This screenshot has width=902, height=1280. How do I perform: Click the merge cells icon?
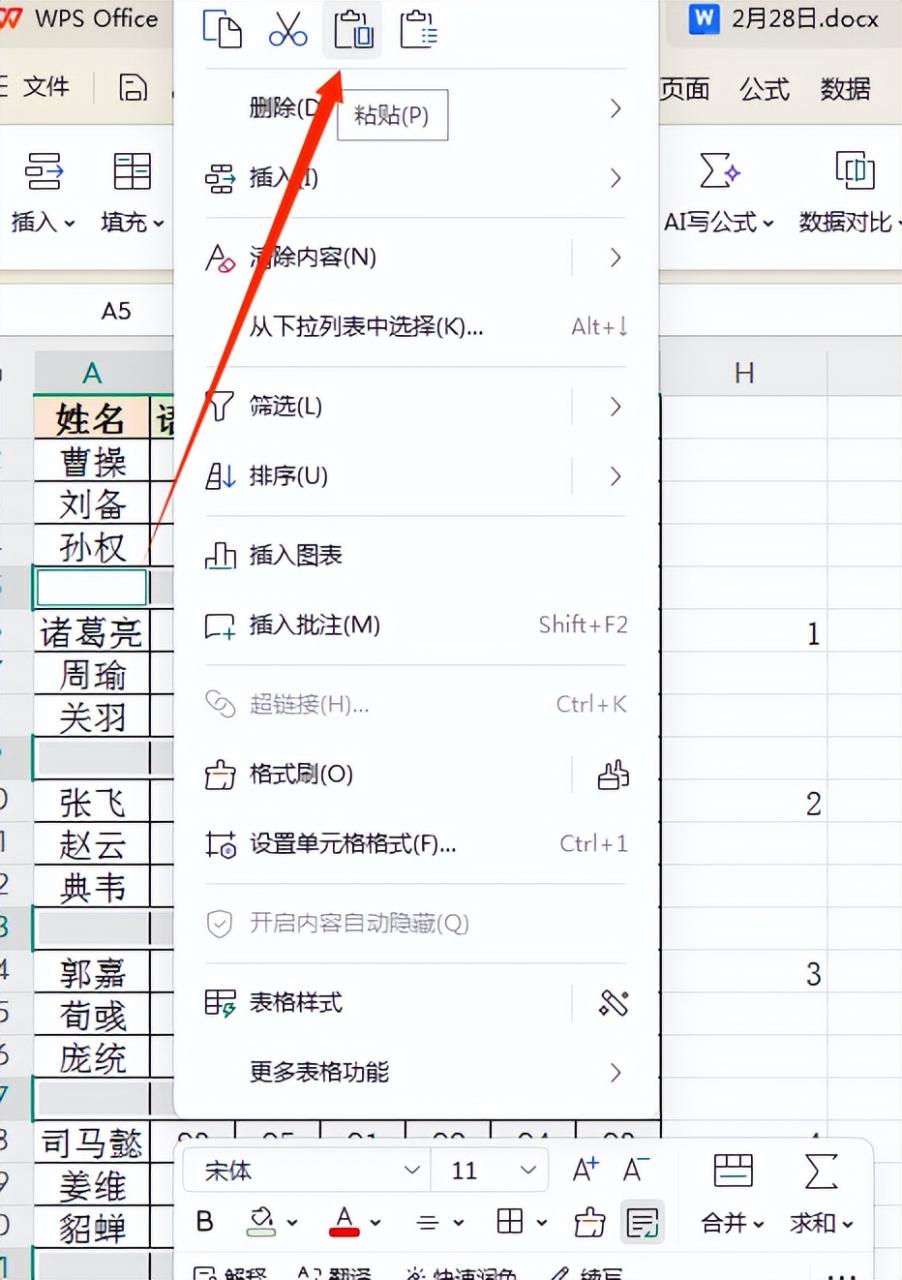pos(733,1170)
